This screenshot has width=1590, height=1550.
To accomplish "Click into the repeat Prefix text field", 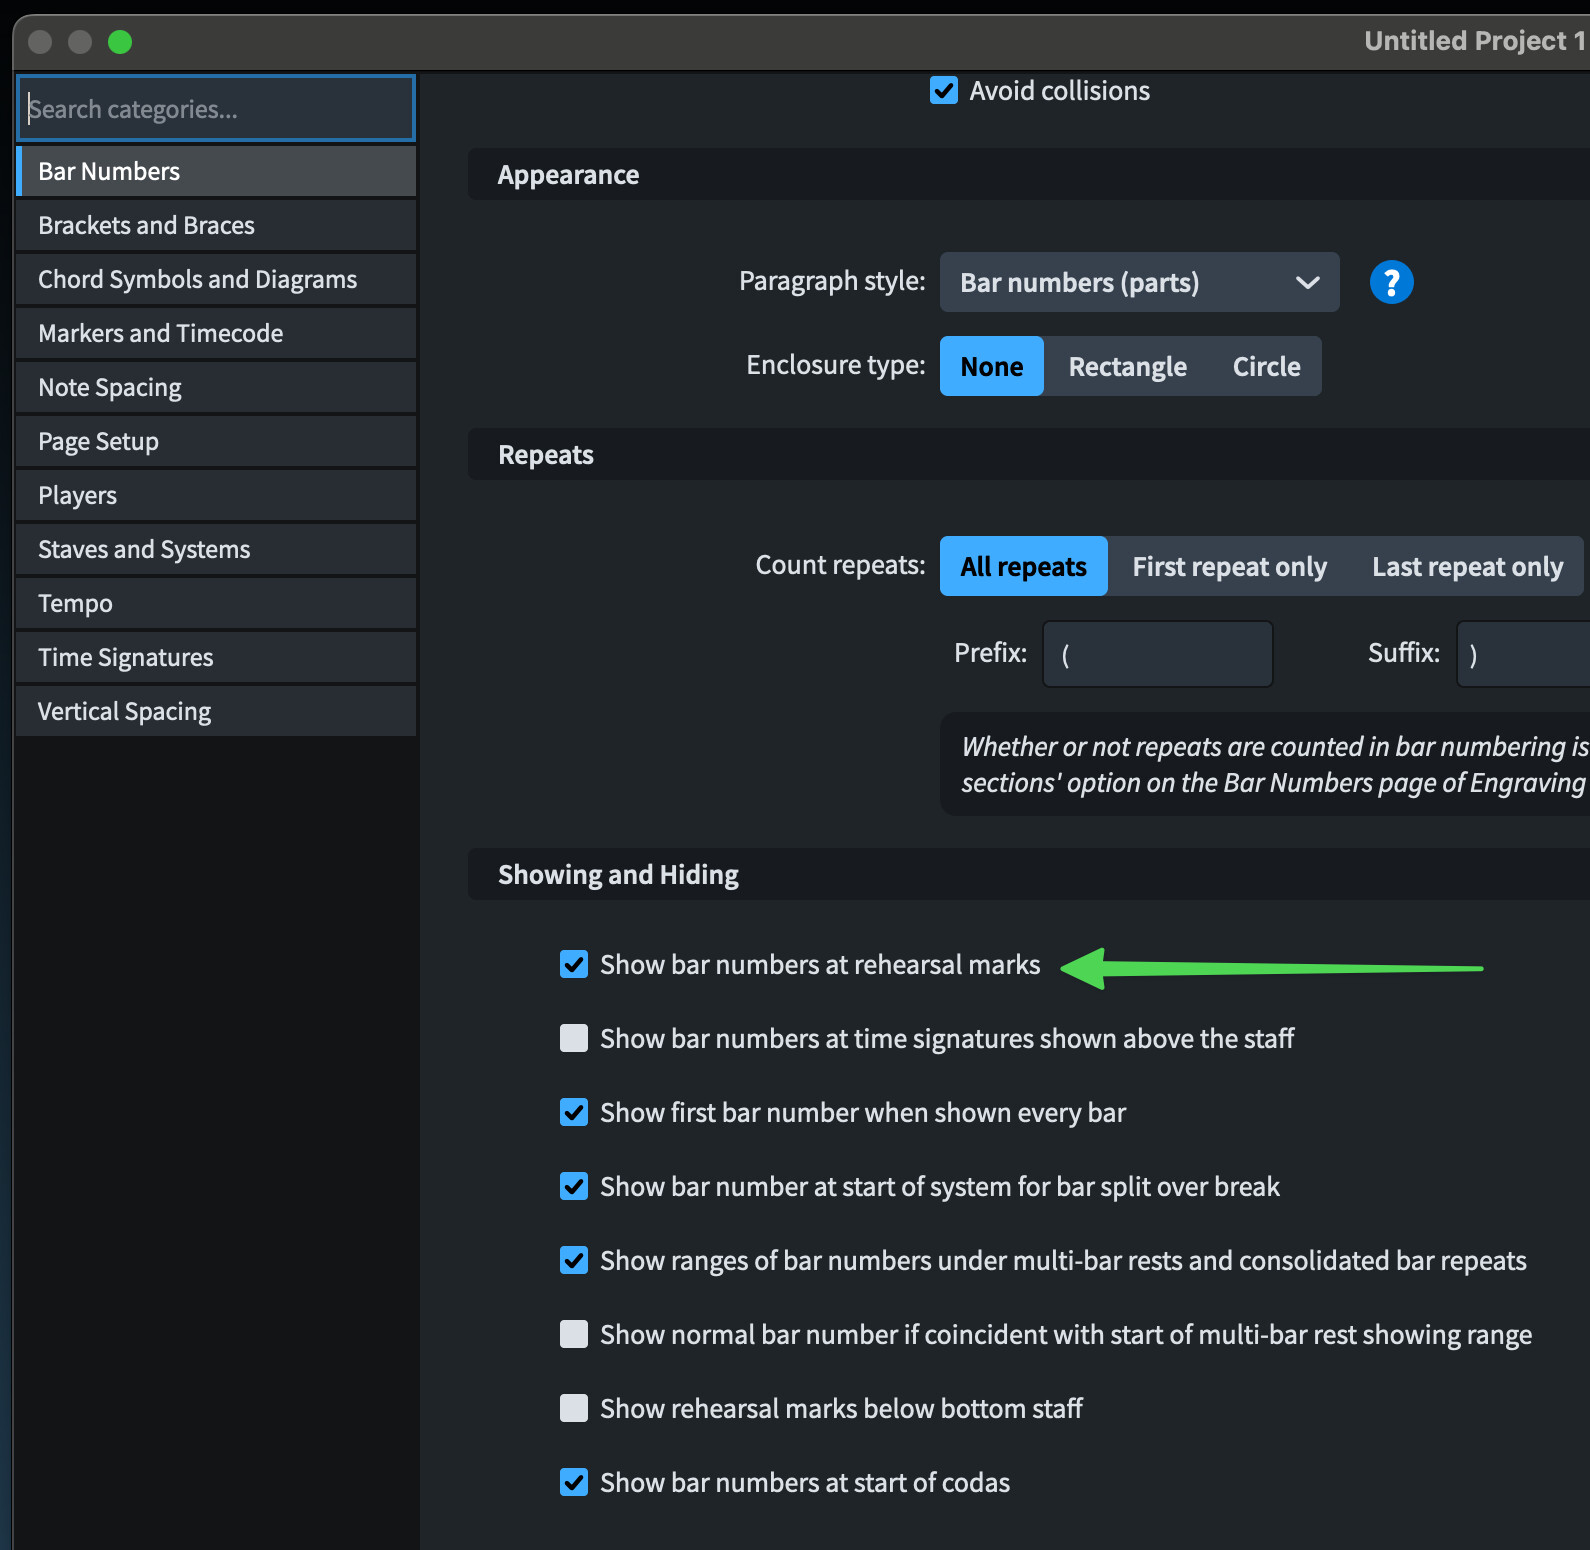I will pyautogui.click(x=1158, y=655).
